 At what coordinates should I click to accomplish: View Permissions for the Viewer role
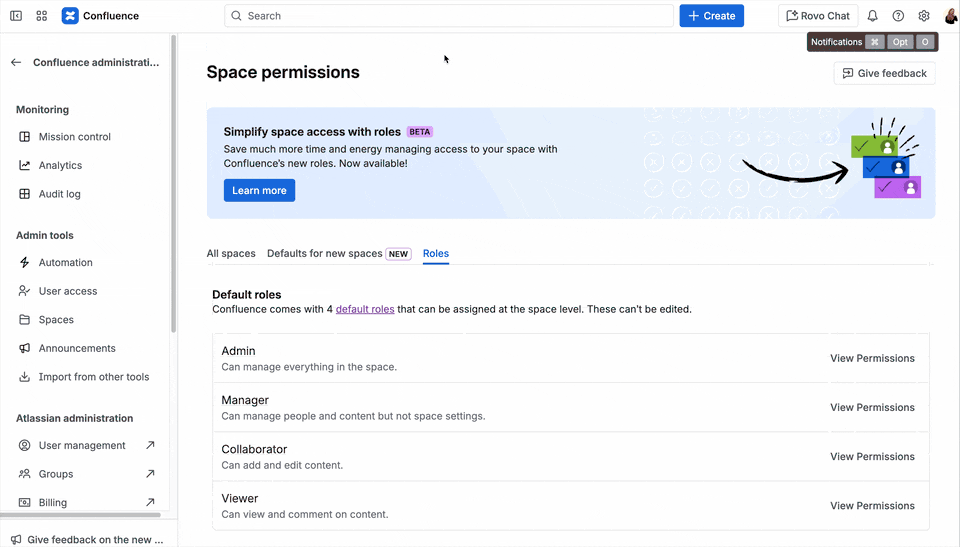coord(872,506)
